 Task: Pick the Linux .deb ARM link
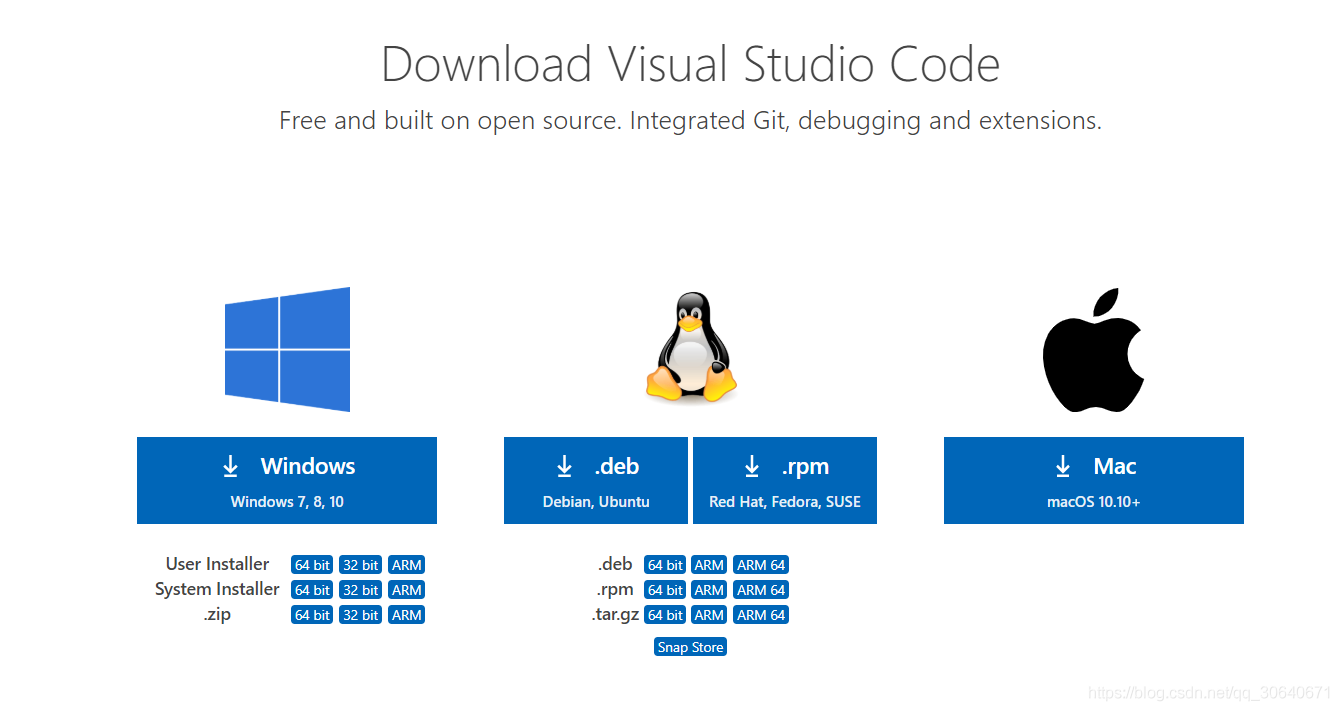tap(709, 565)
